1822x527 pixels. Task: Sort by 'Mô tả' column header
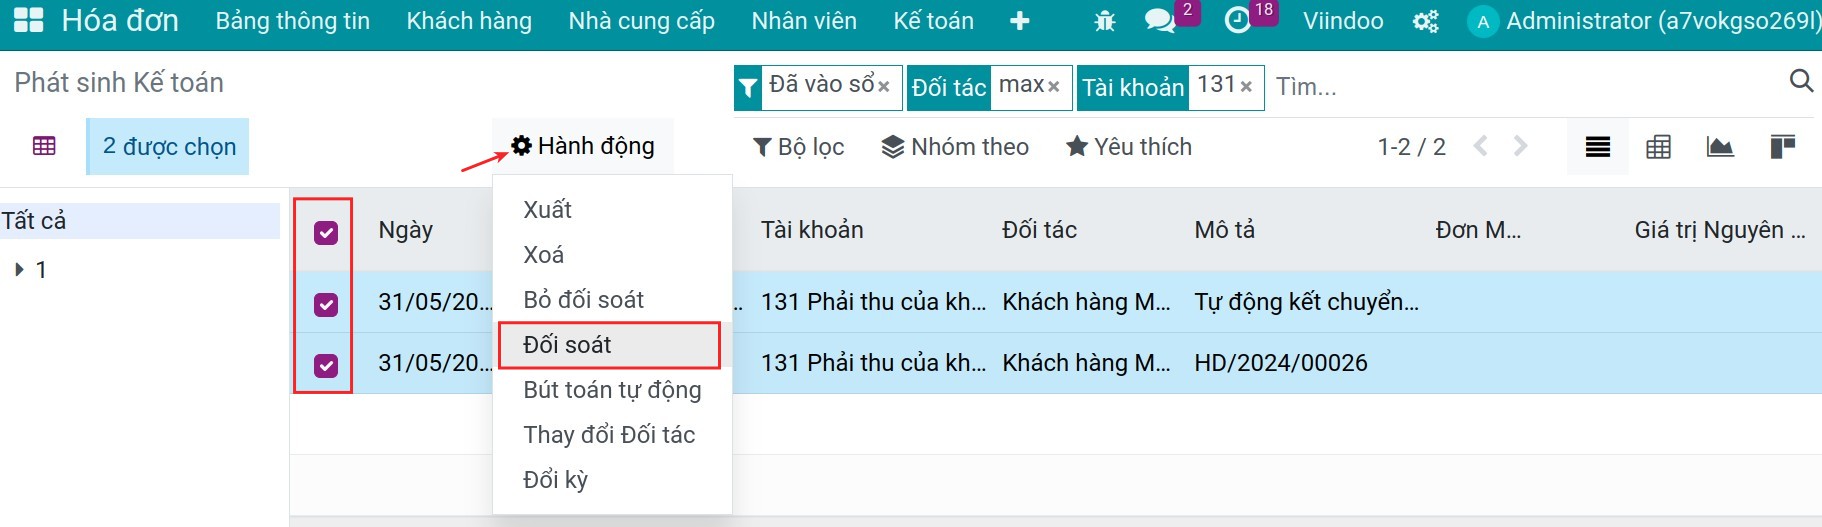tap(1224, 229)
